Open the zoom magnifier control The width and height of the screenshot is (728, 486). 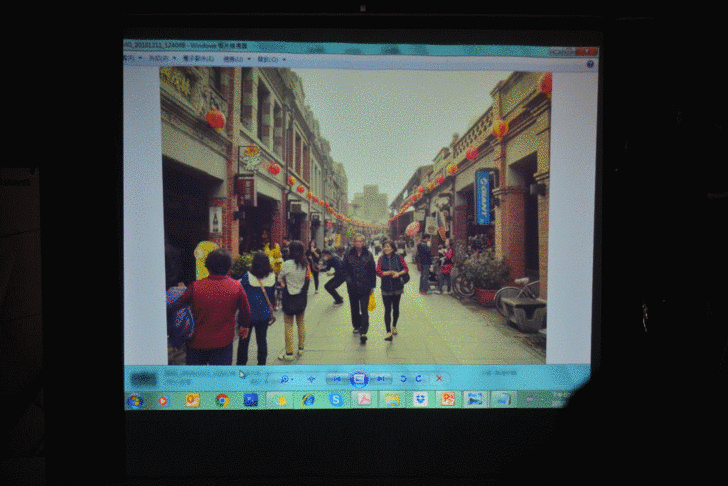pos(286,379)
